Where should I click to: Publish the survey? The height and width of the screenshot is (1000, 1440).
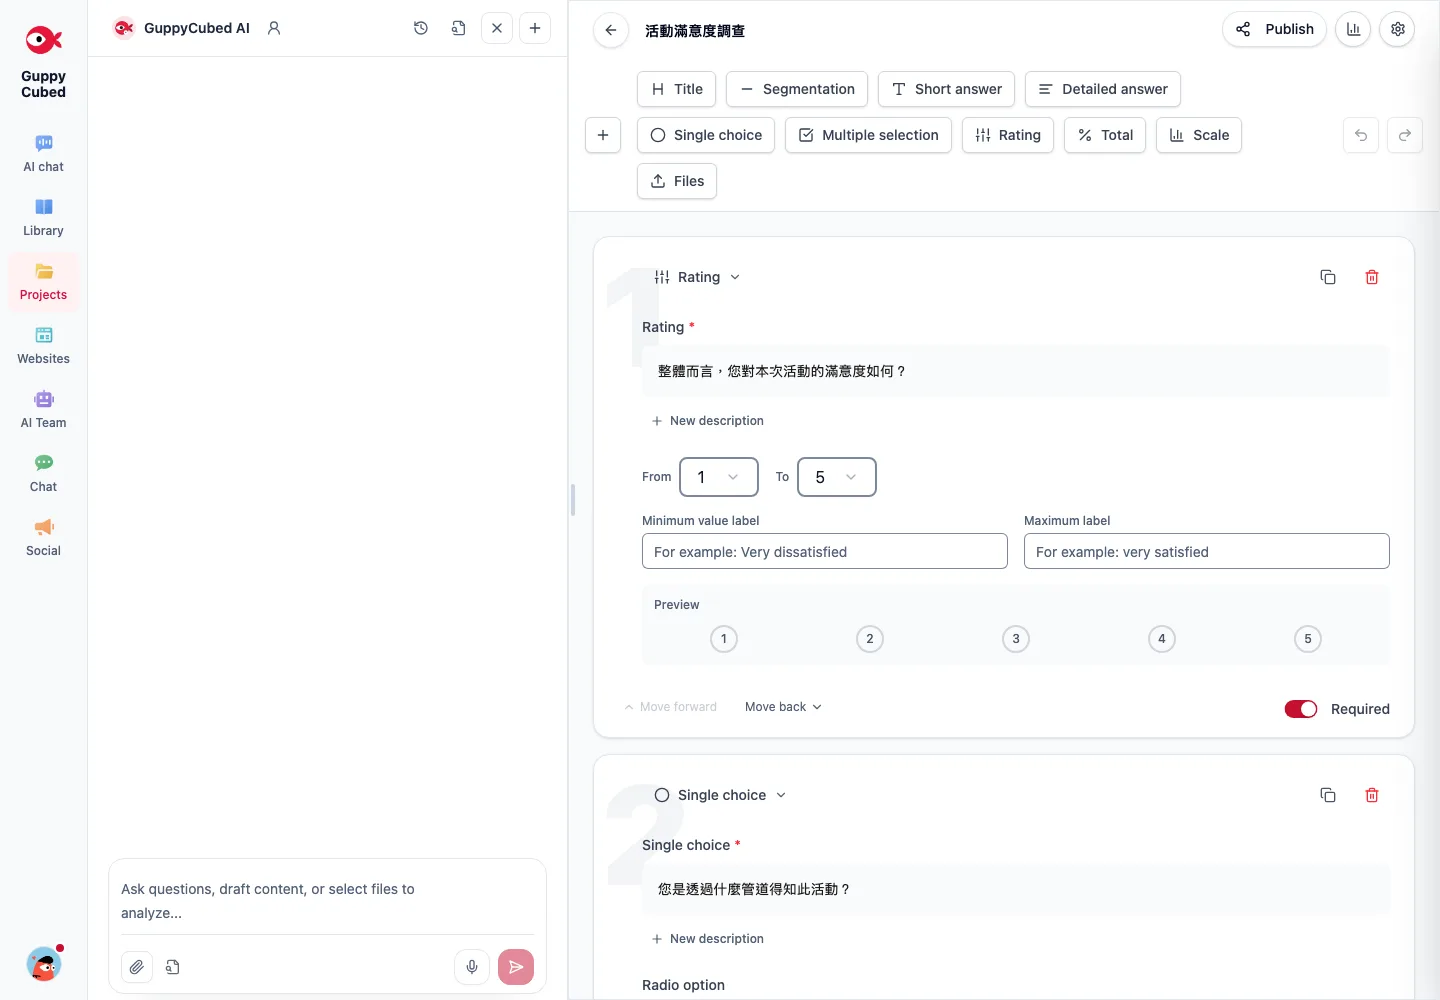(x=1275, y=29)
